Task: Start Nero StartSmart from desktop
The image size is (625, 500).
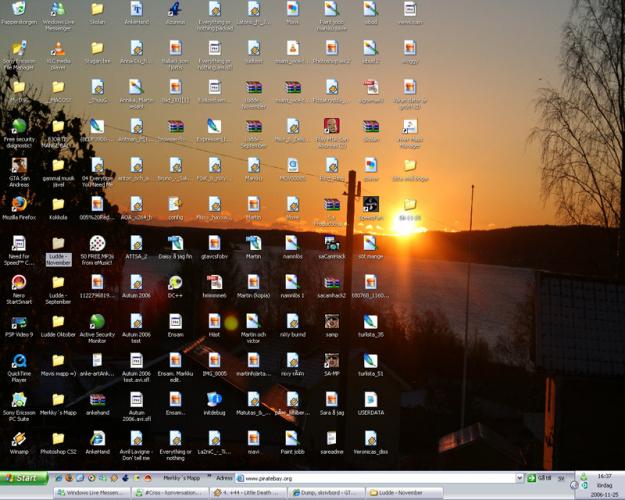Action: point(19,283)
